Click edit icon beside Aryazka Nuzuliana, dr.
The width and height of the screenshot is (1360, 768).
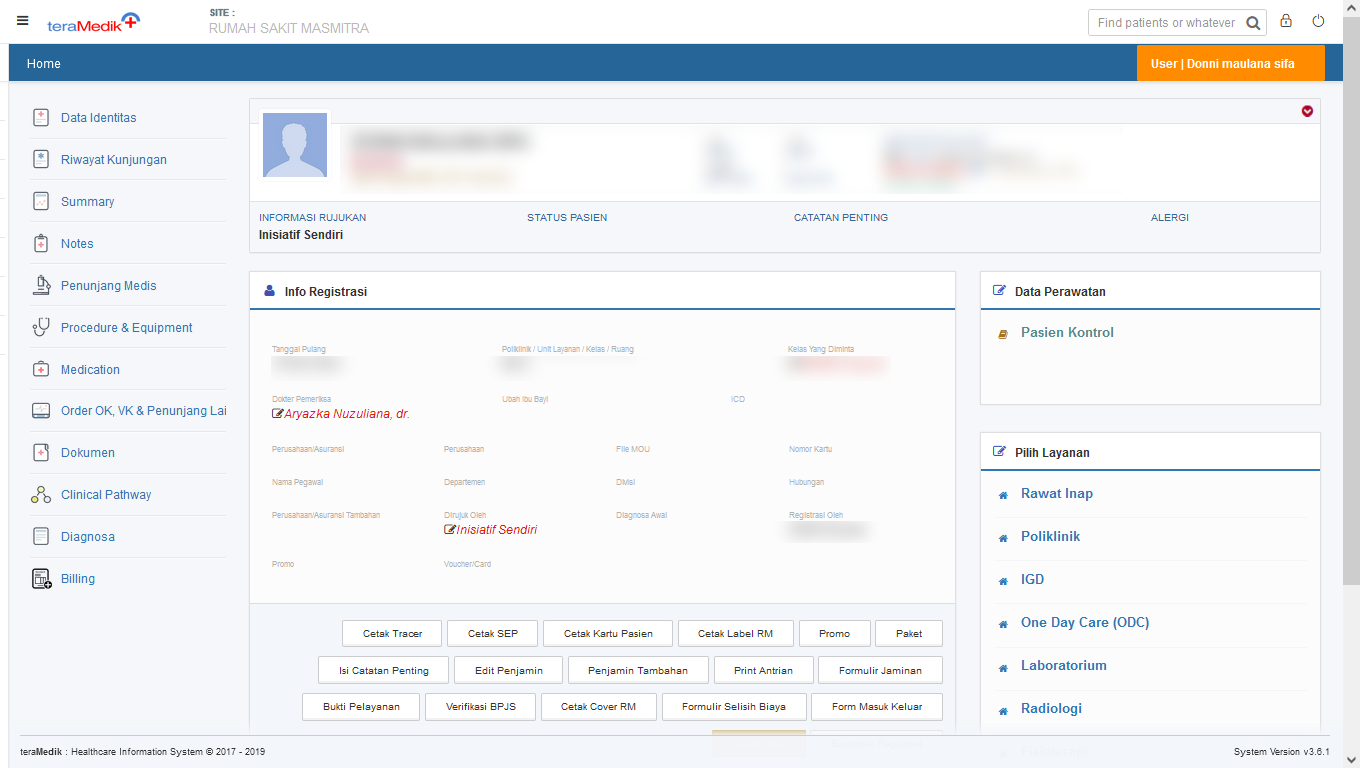pos(277,414)
